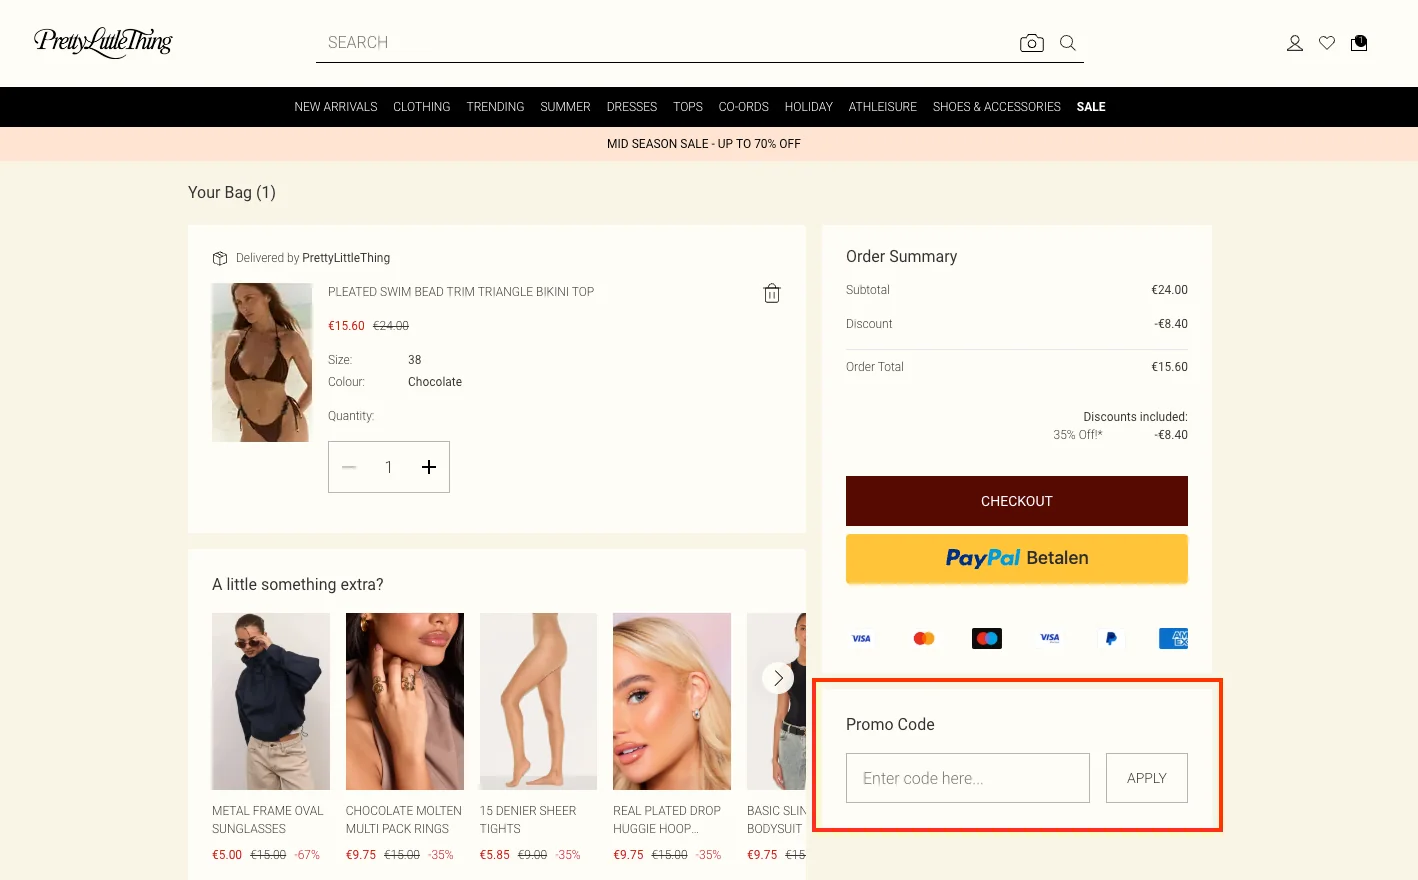This screenshot has height=880, width=1418.
Task: Click the 'Your Bag (1)' heading
Action: click(x=232, y=192)
